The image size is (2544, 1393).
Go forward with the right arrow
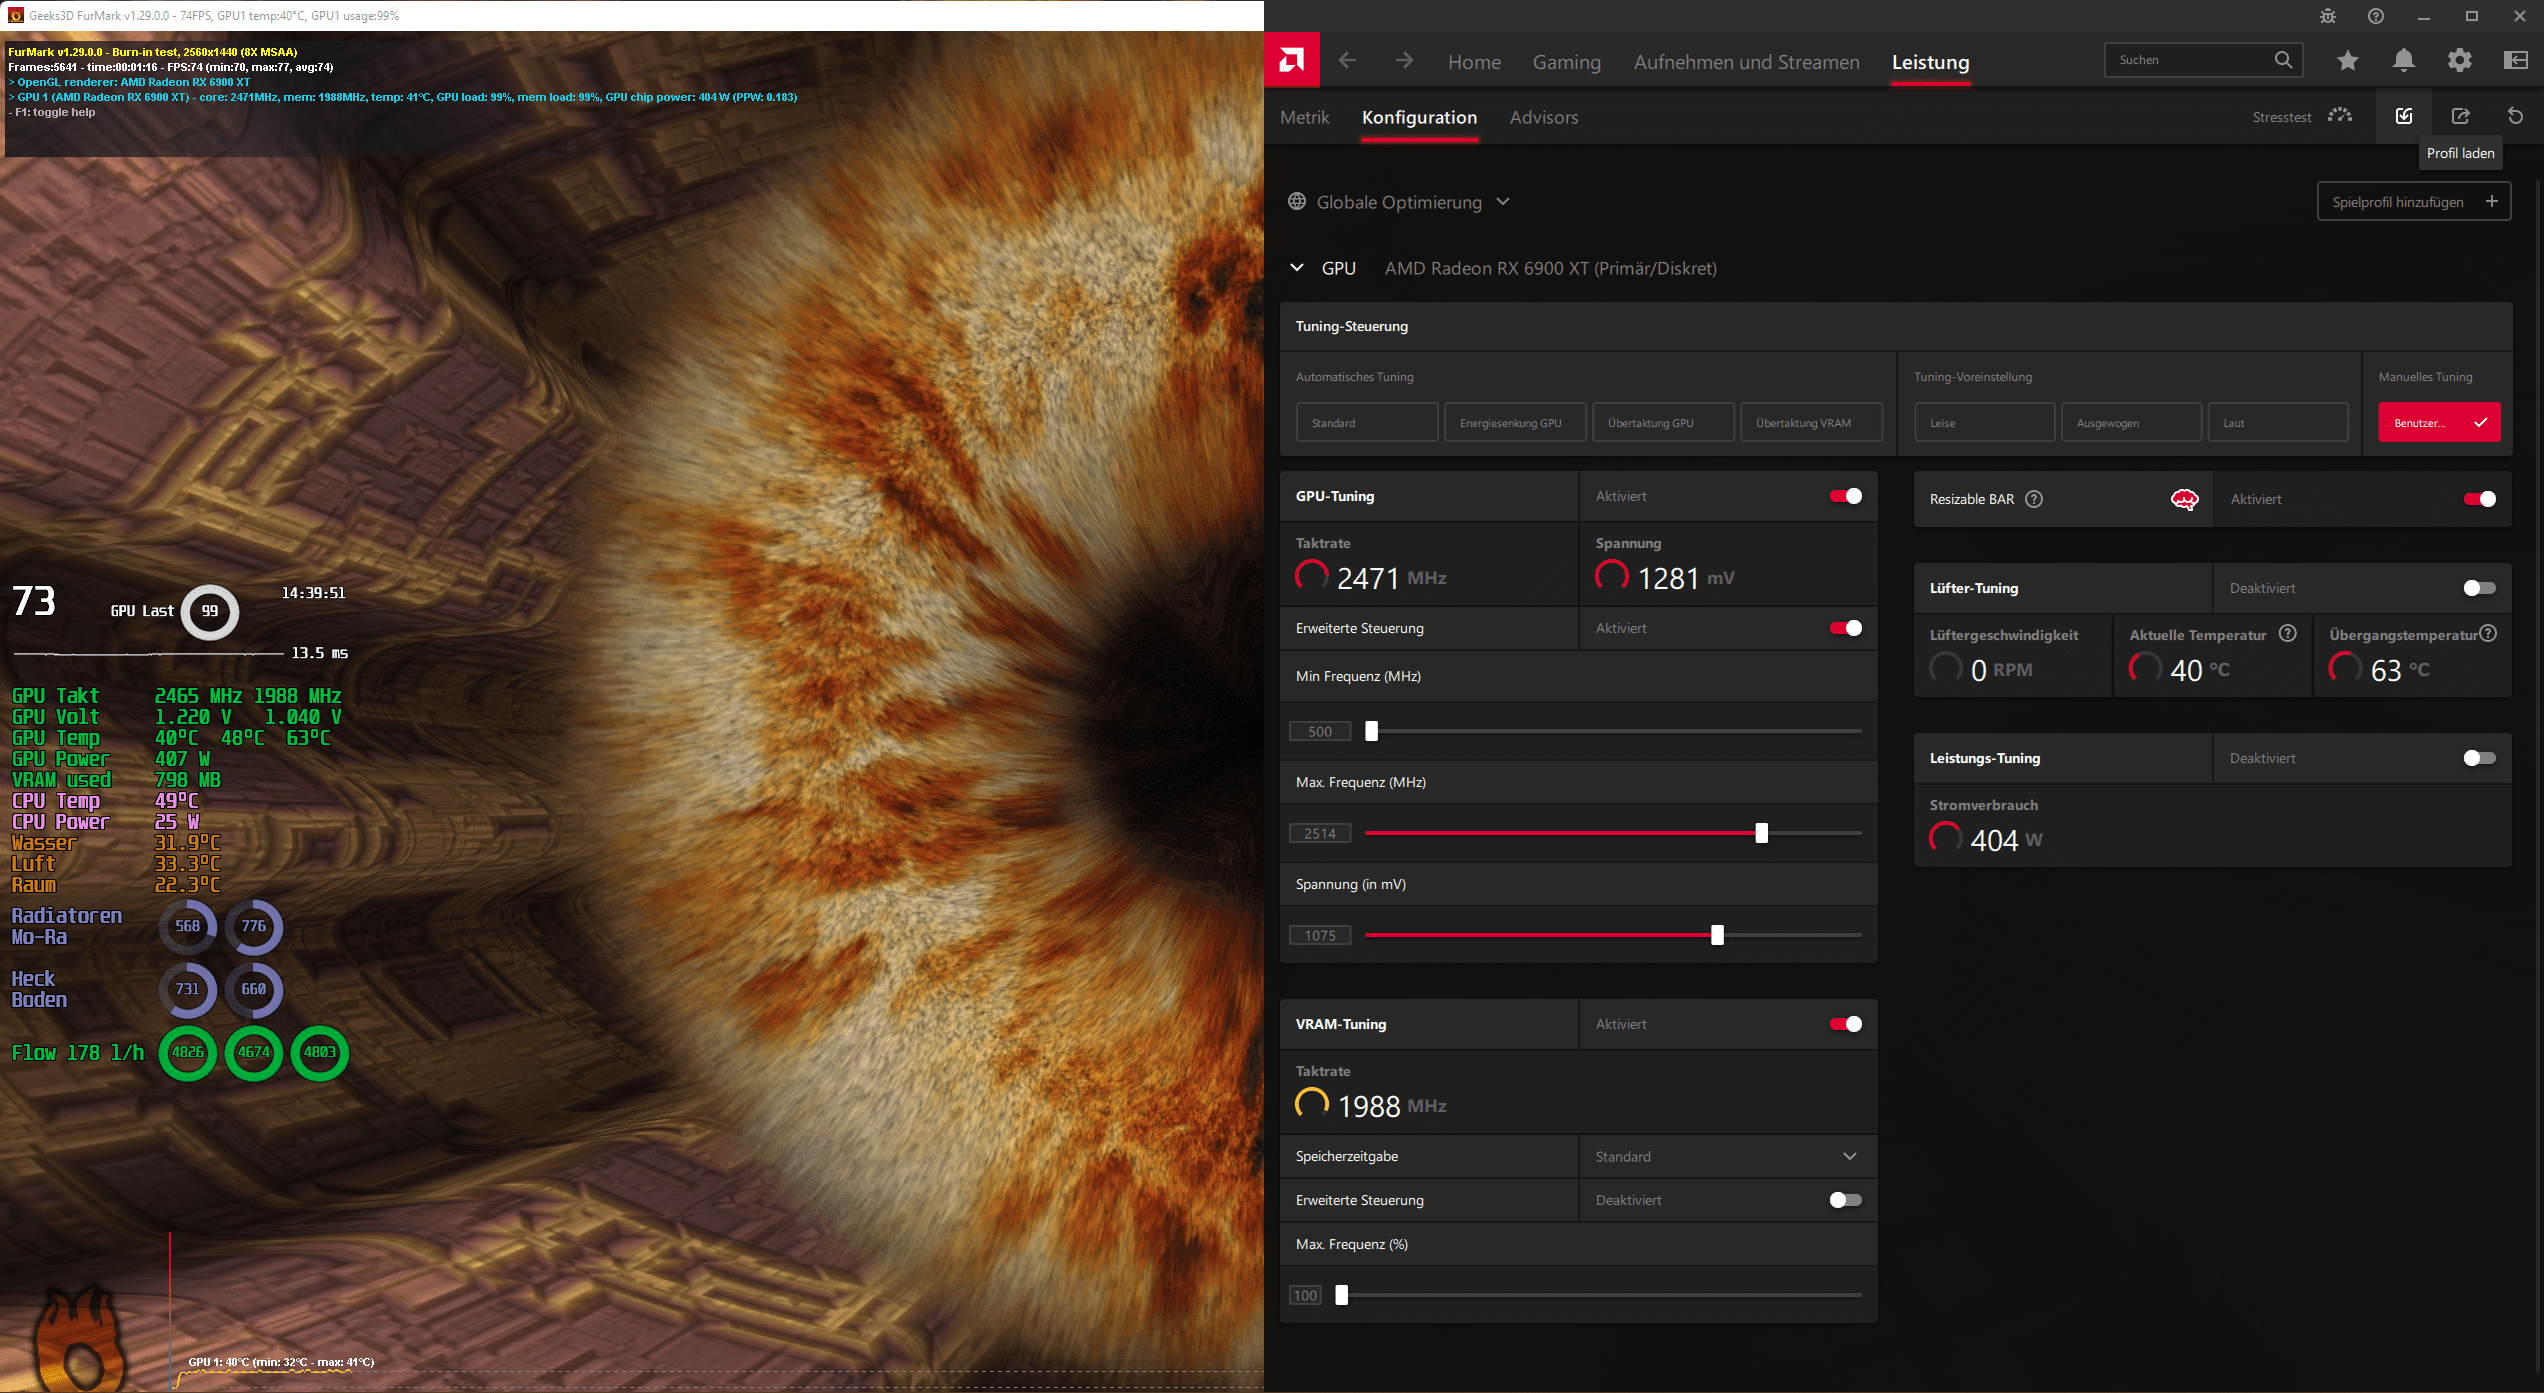click(x=1405, y=61)
